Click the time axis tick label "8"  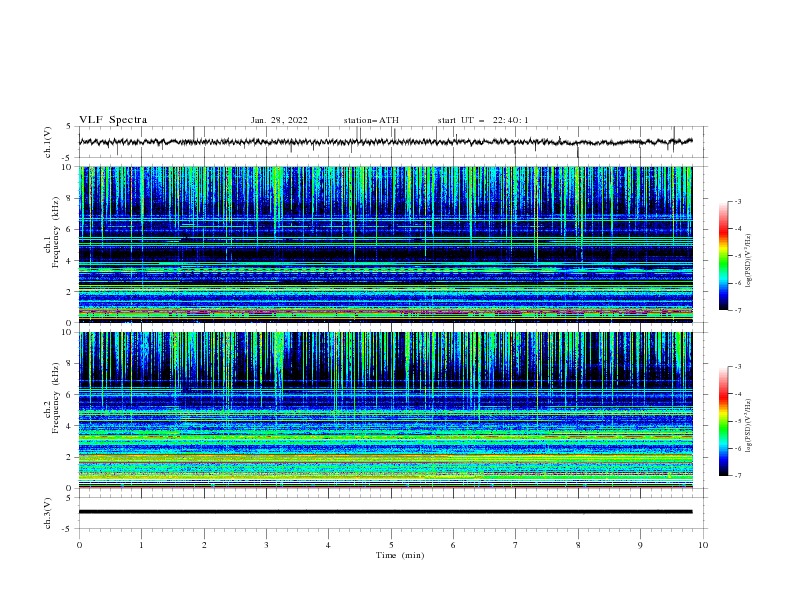(x=578, y=545)
